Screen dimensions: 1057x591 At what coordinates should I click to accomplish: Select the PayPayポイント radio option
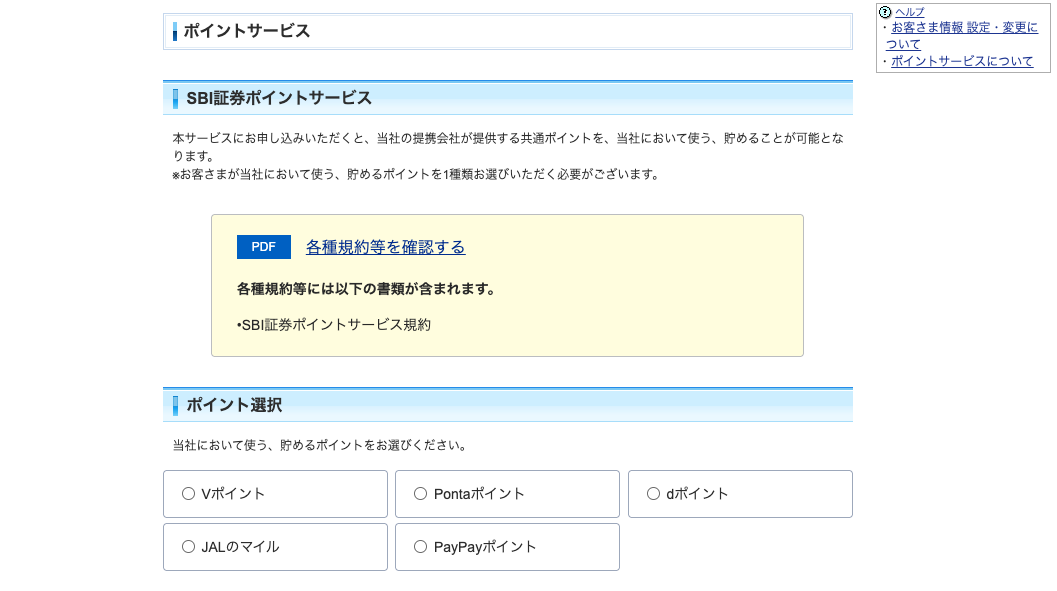tap(421, 547)
